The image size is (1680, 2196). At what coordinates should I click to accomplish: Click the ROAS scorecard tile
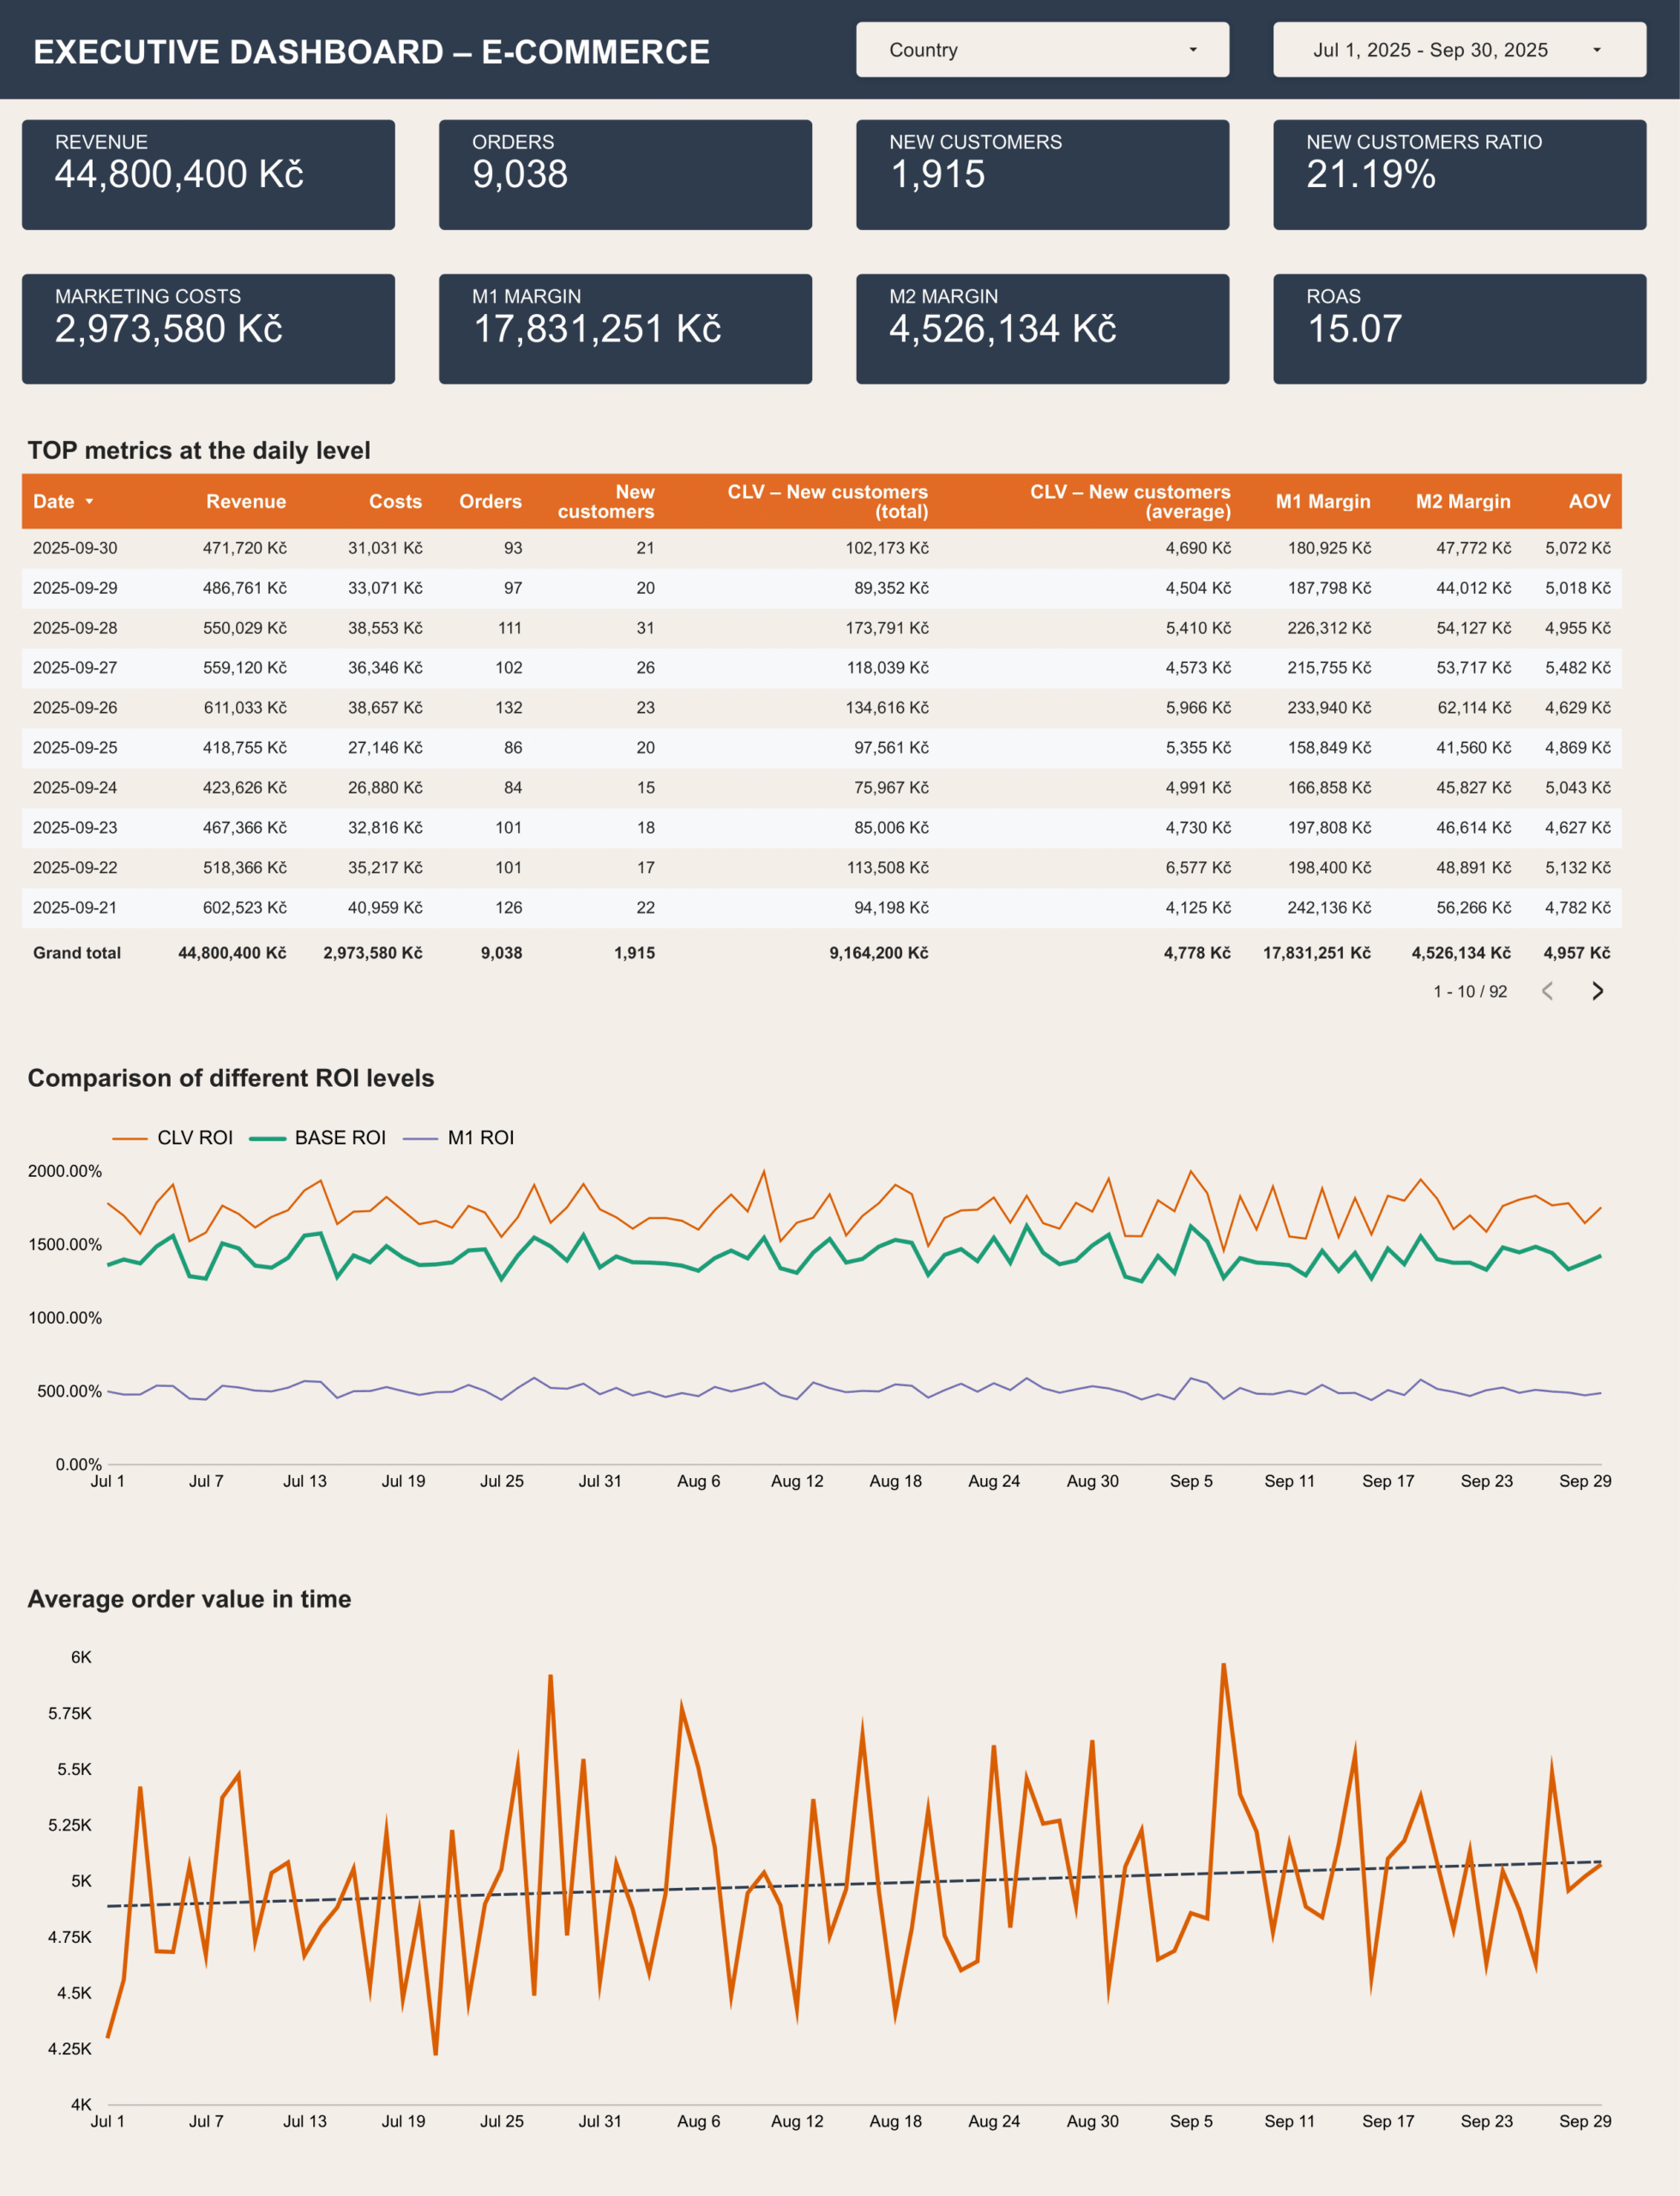pyautogui.click(x=1458, y=329)
